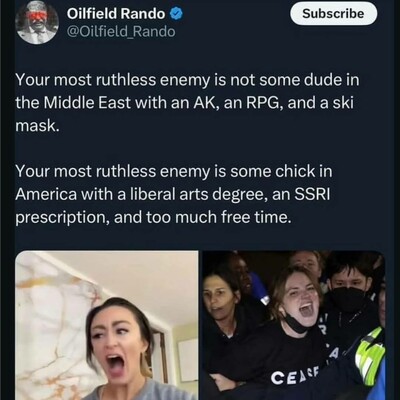Click the white door frame in left photo

pos(162,353)
